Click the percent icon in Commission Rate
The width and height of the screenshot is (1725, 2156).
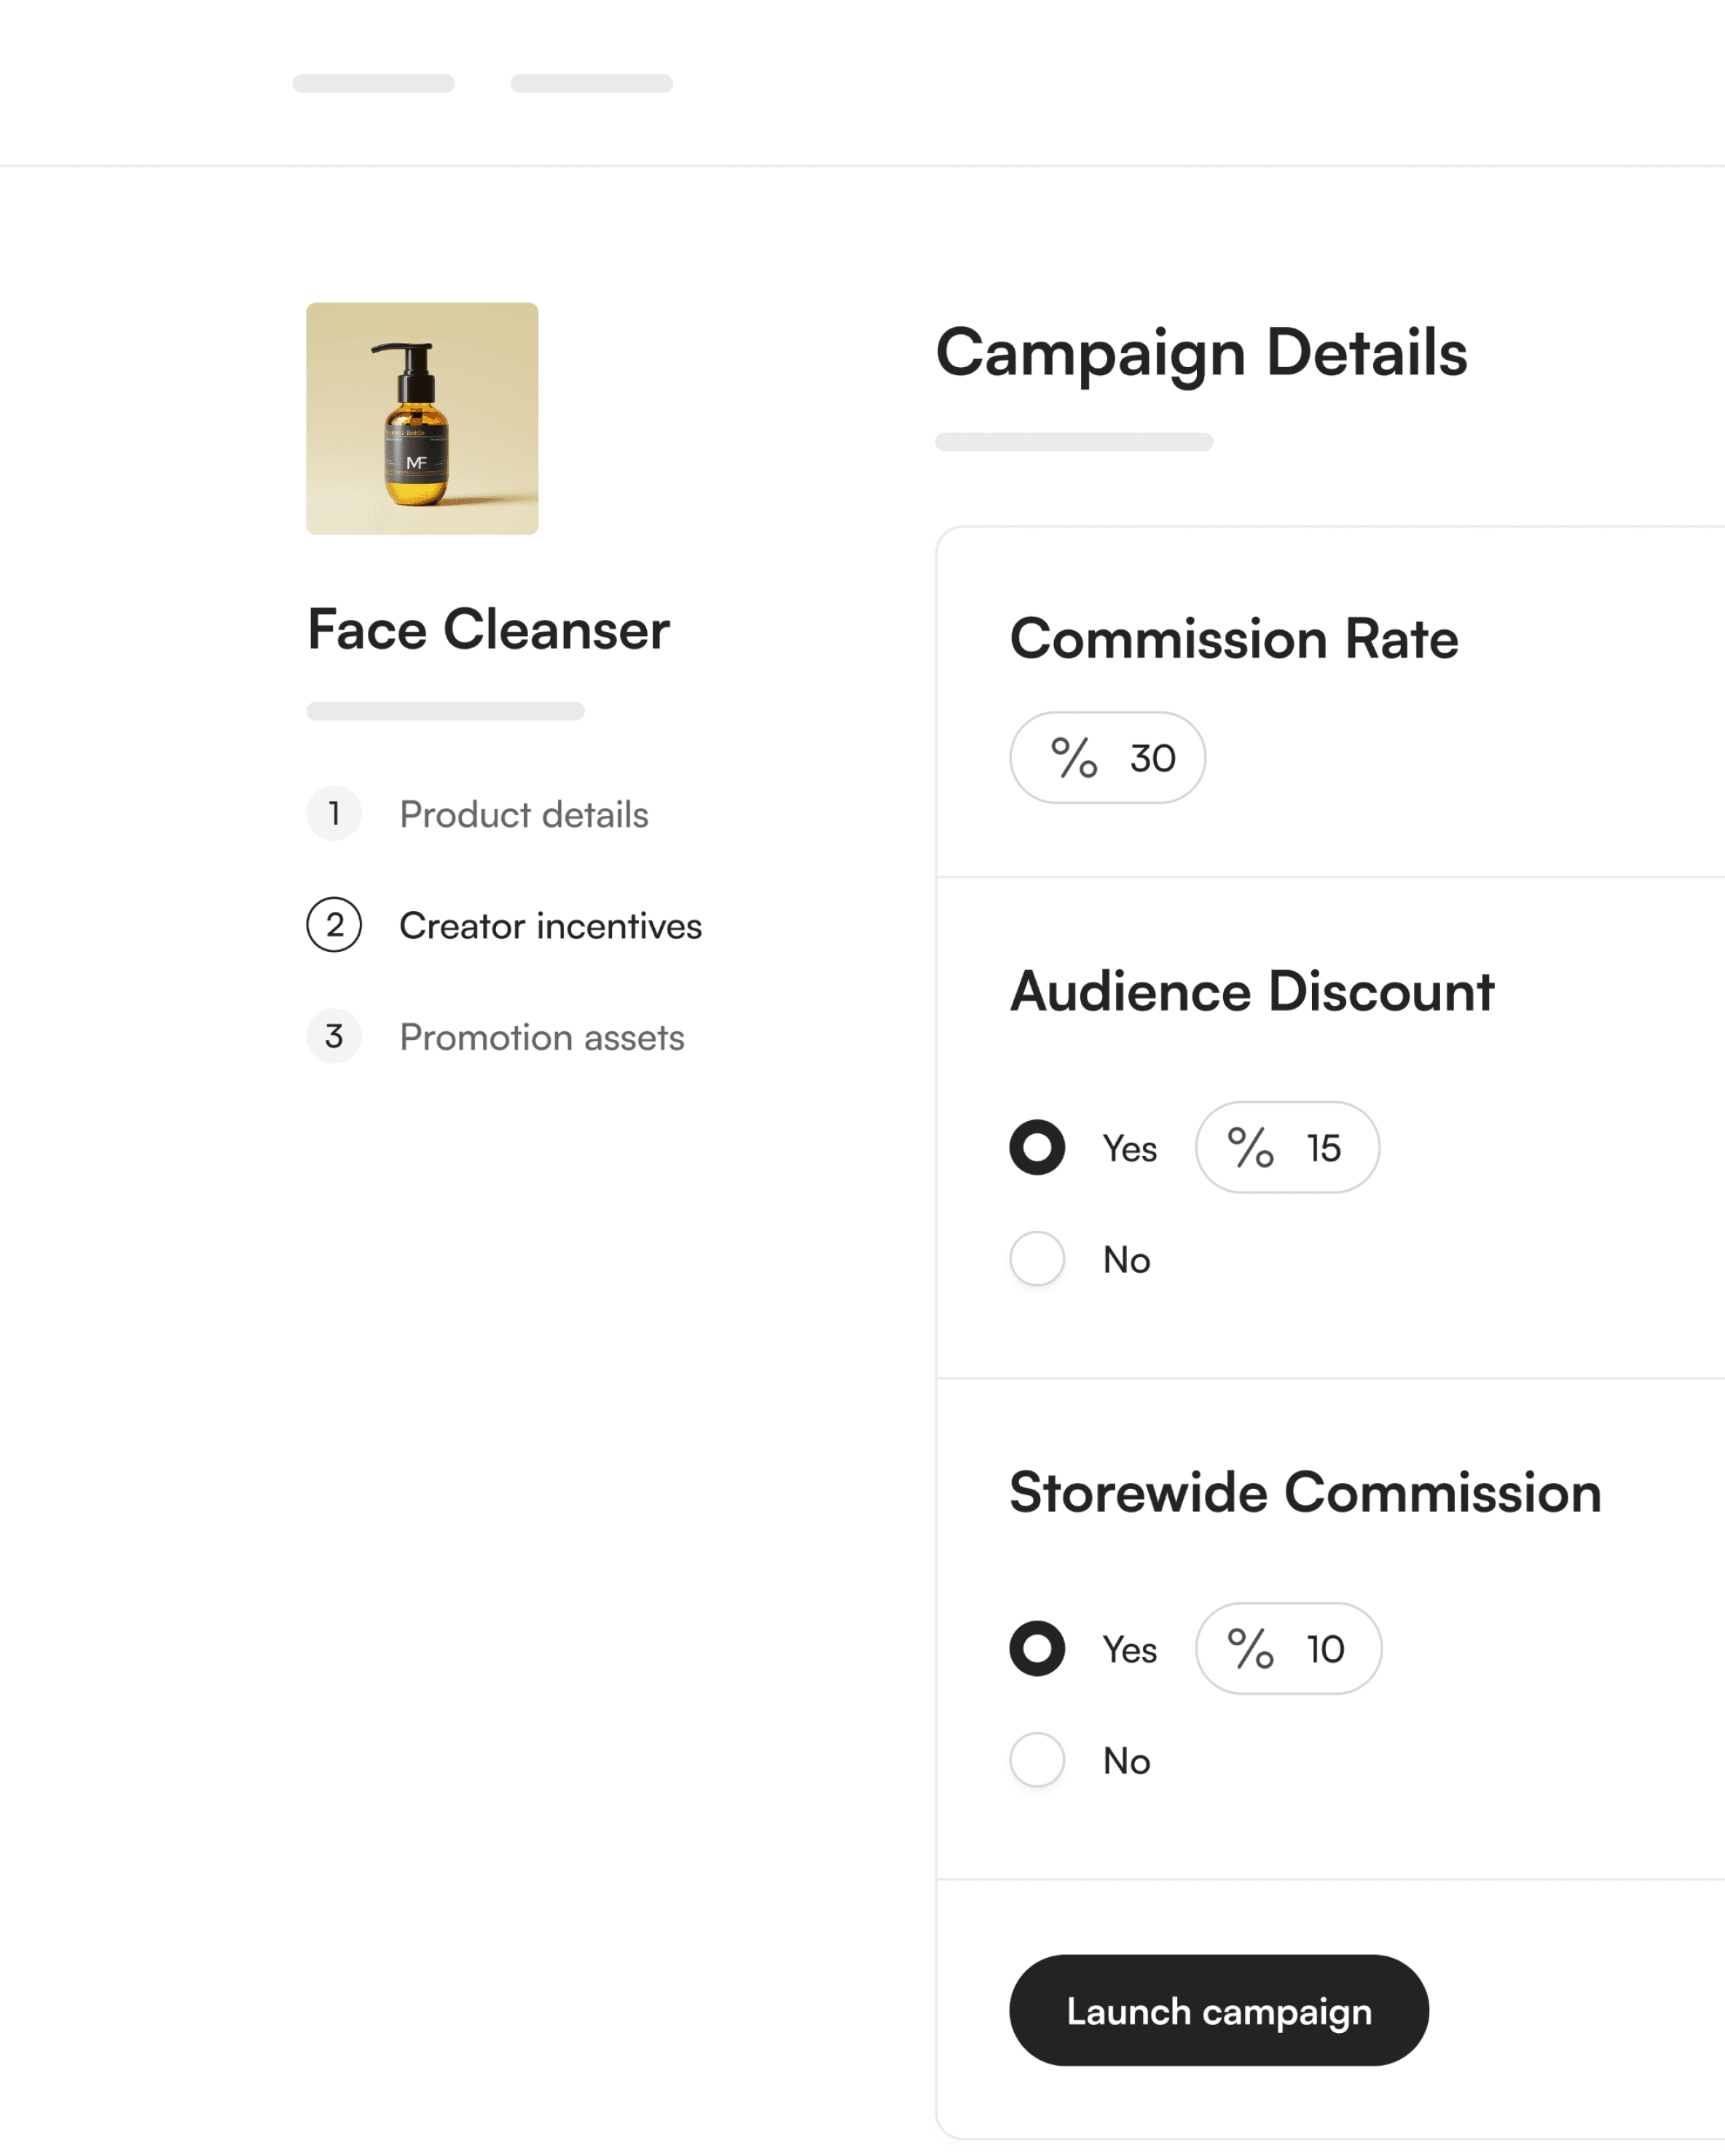click(x=1073, y=757)
